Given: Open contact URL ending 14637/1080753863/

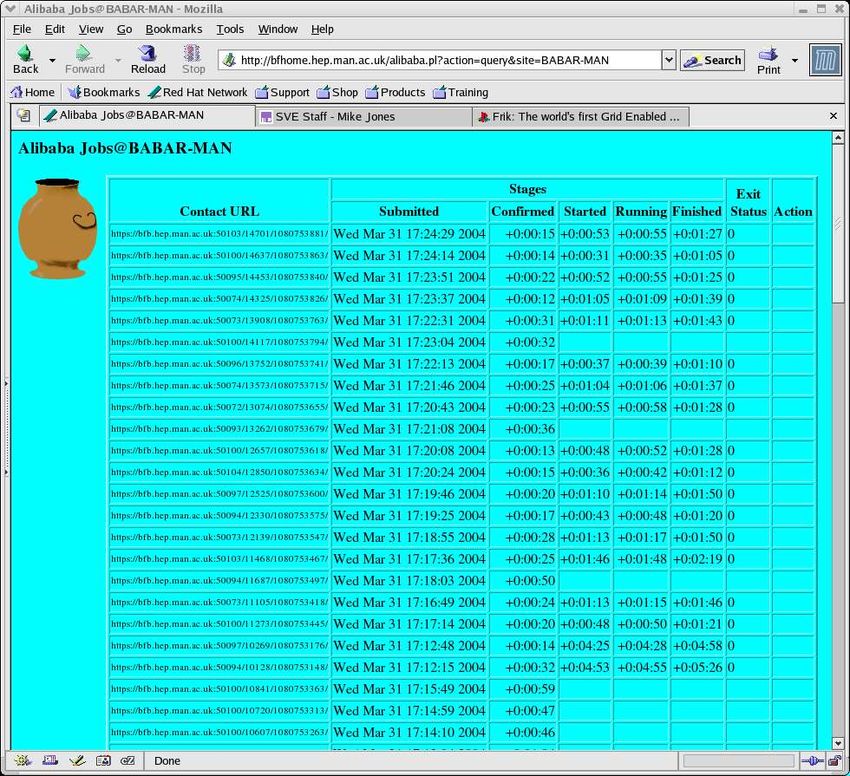Looking at the screenshot, I should point(220,255).
